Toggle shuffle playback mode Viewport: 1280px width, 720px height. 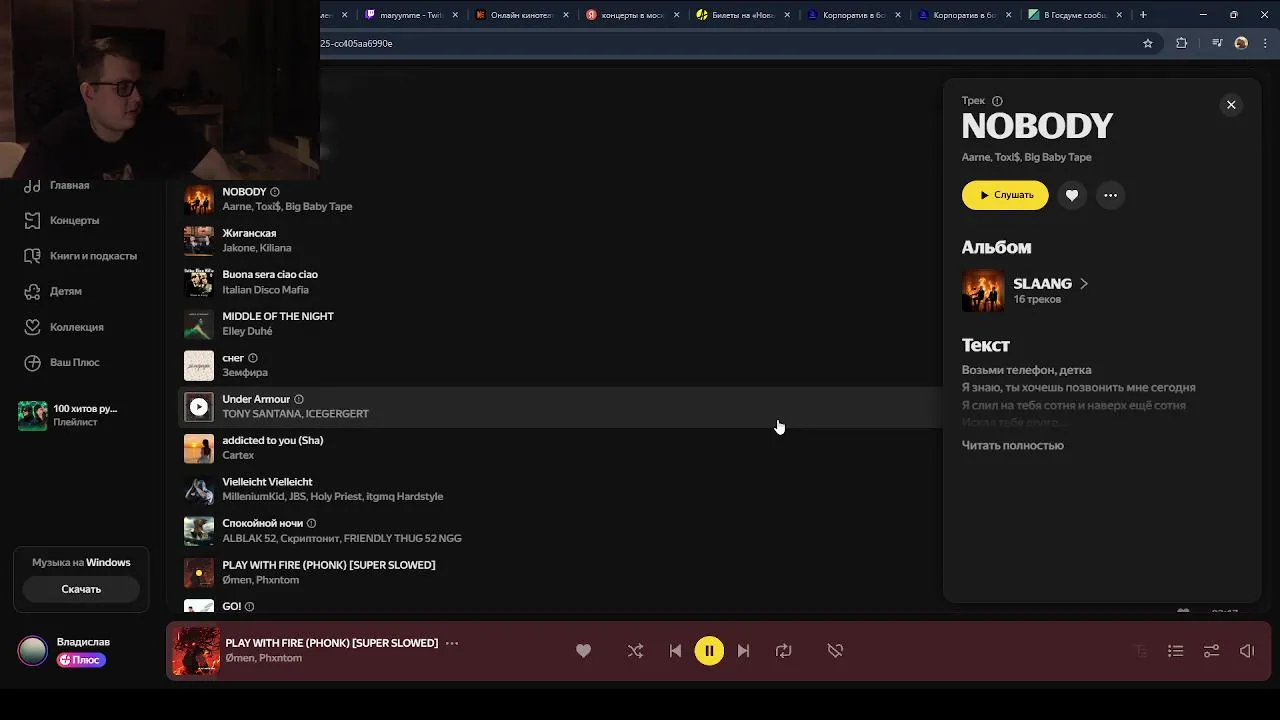[x=635, y=651]
